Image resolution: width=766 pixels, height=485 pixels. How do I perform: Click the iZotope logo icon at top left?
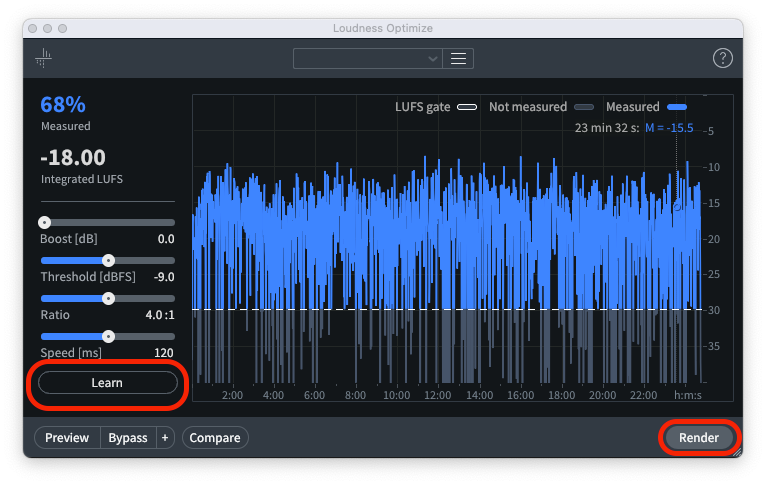[x=43, y=58]
